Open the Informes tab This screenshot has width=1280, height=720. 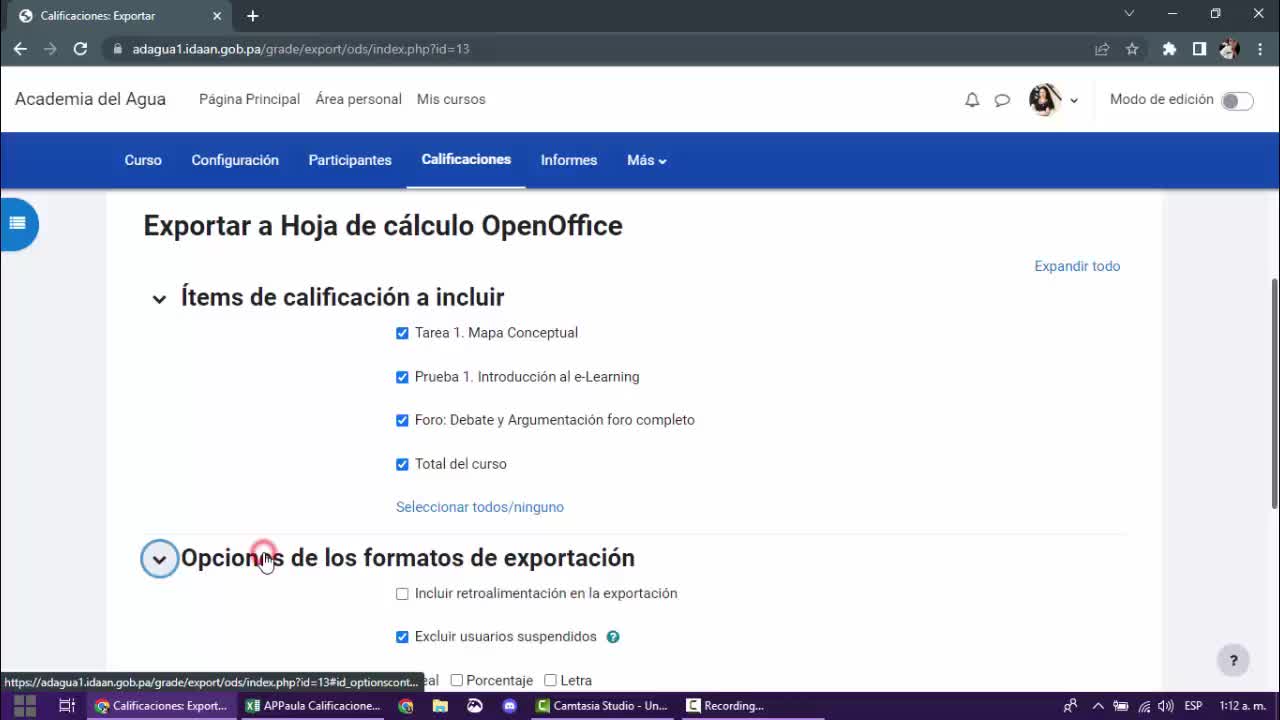click(569, 160)
